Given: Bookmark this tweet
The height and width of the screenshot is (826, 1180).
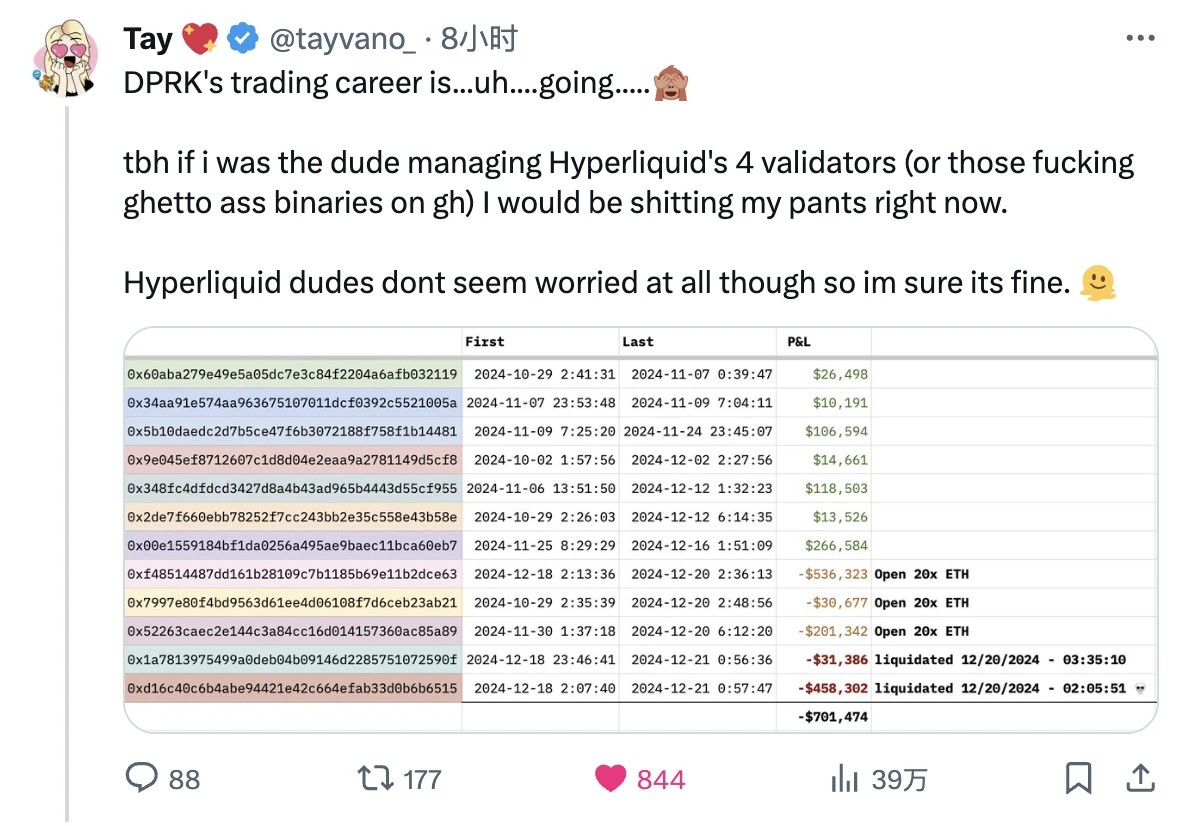Looking at the screenshot, I should click(1078, 778).
